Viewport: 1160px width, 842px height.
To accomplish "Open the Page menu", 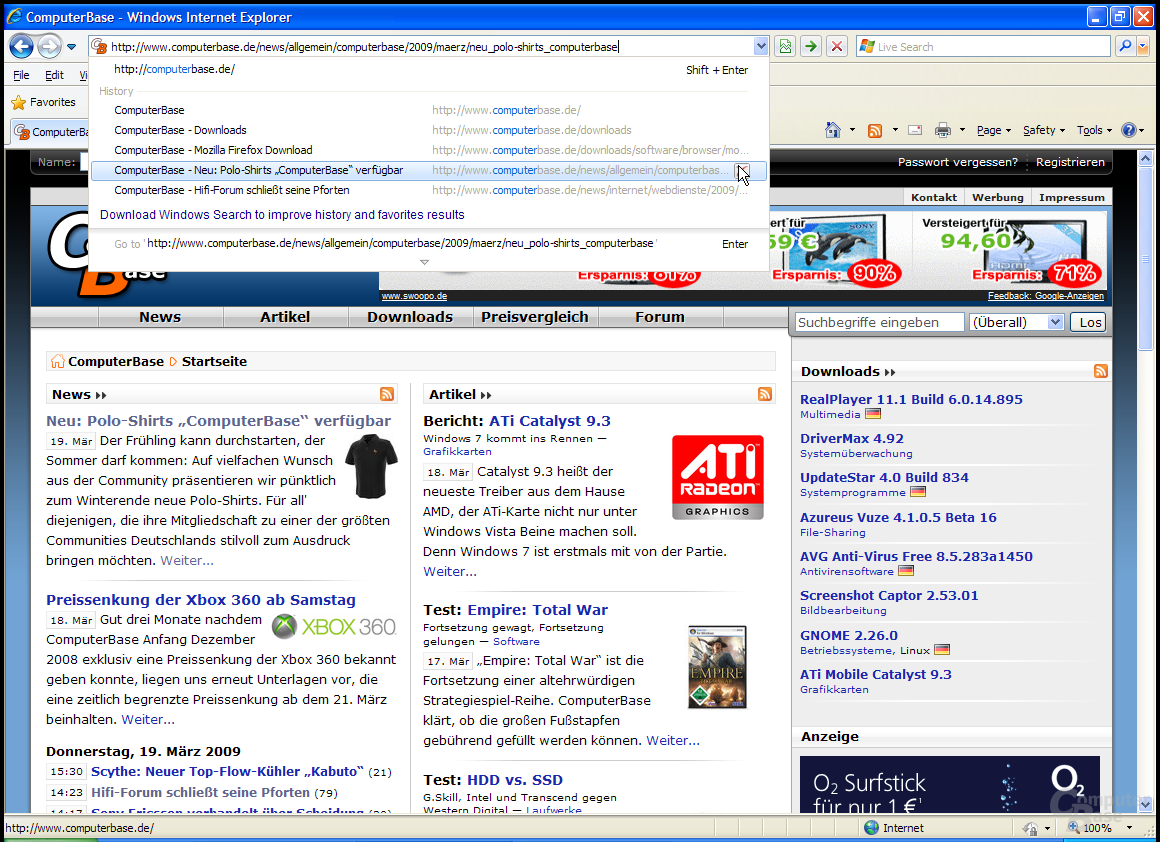I will (x=994, y=130).
